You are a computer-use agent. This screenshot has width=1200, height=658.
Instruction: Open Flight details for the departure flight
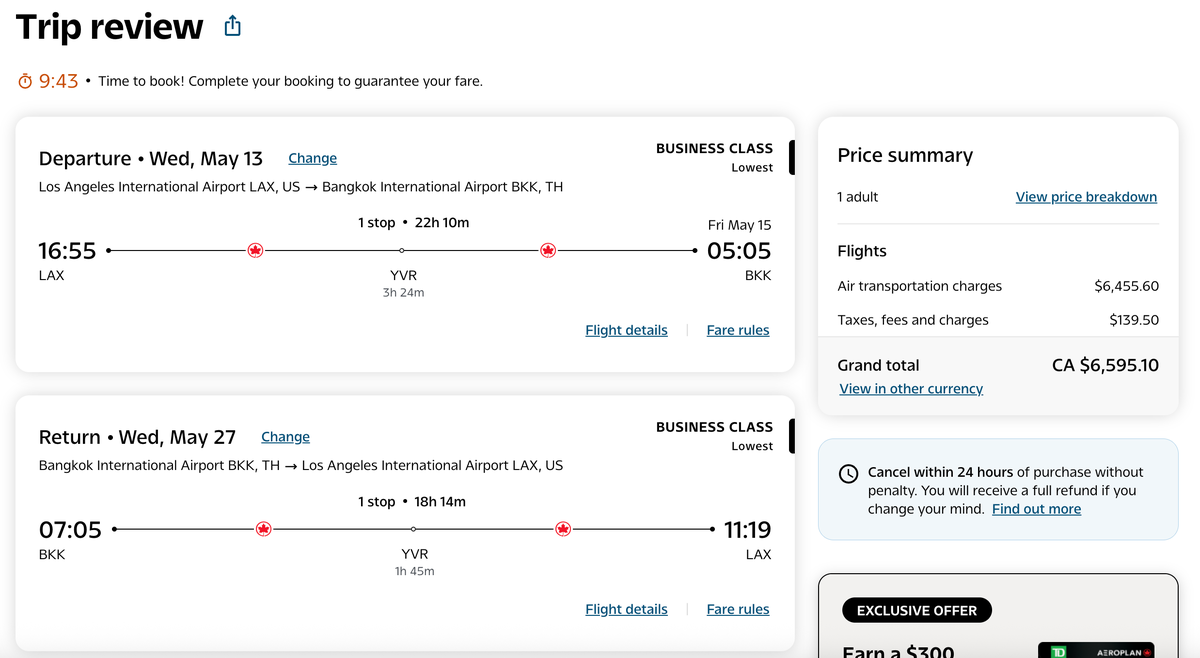click(x=626, y=330)
